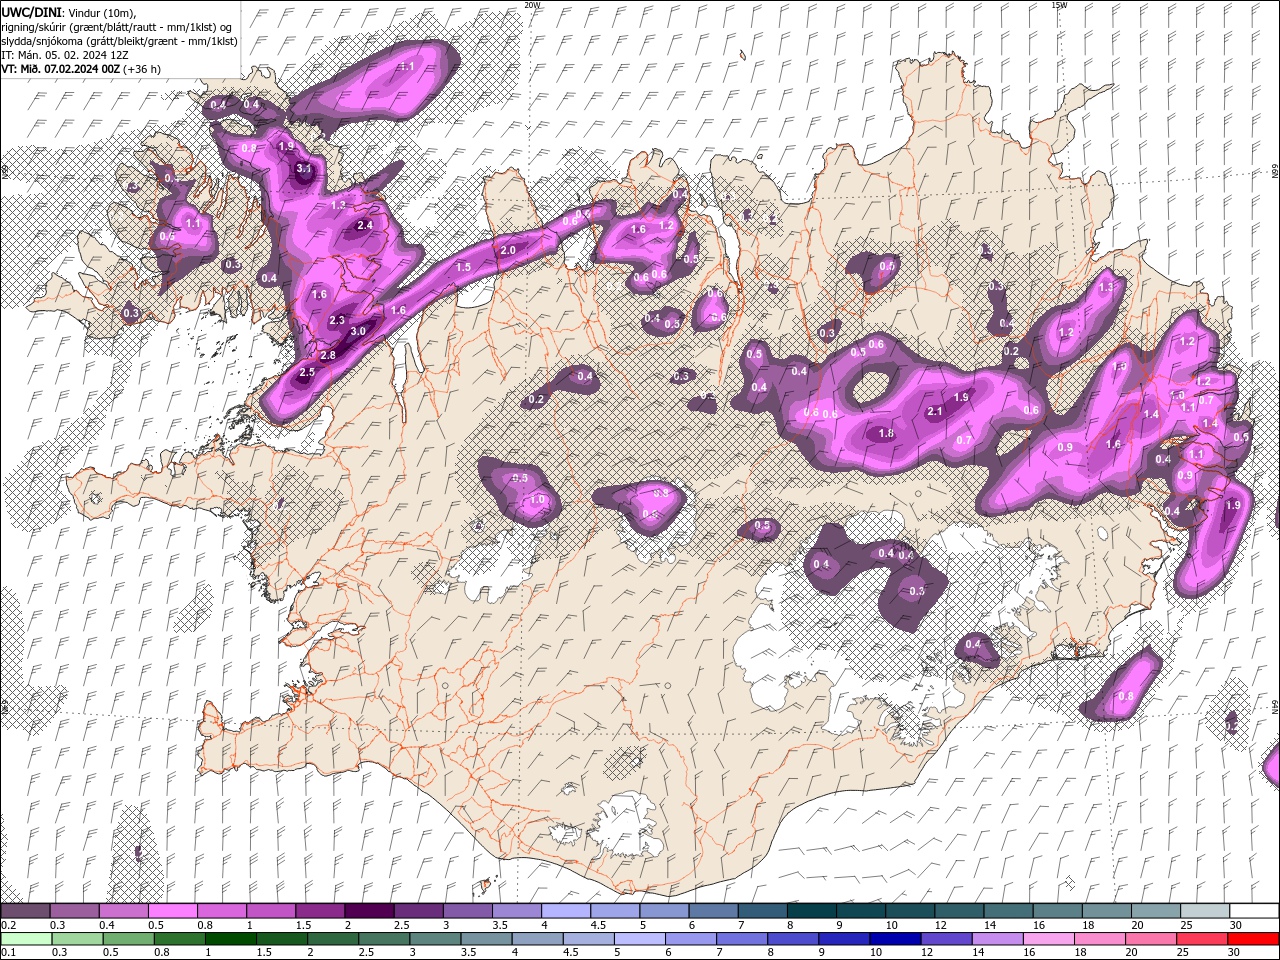Click the 3.0 snowfall value on the map
This screenshot has height=960, width=1280.
358,331
